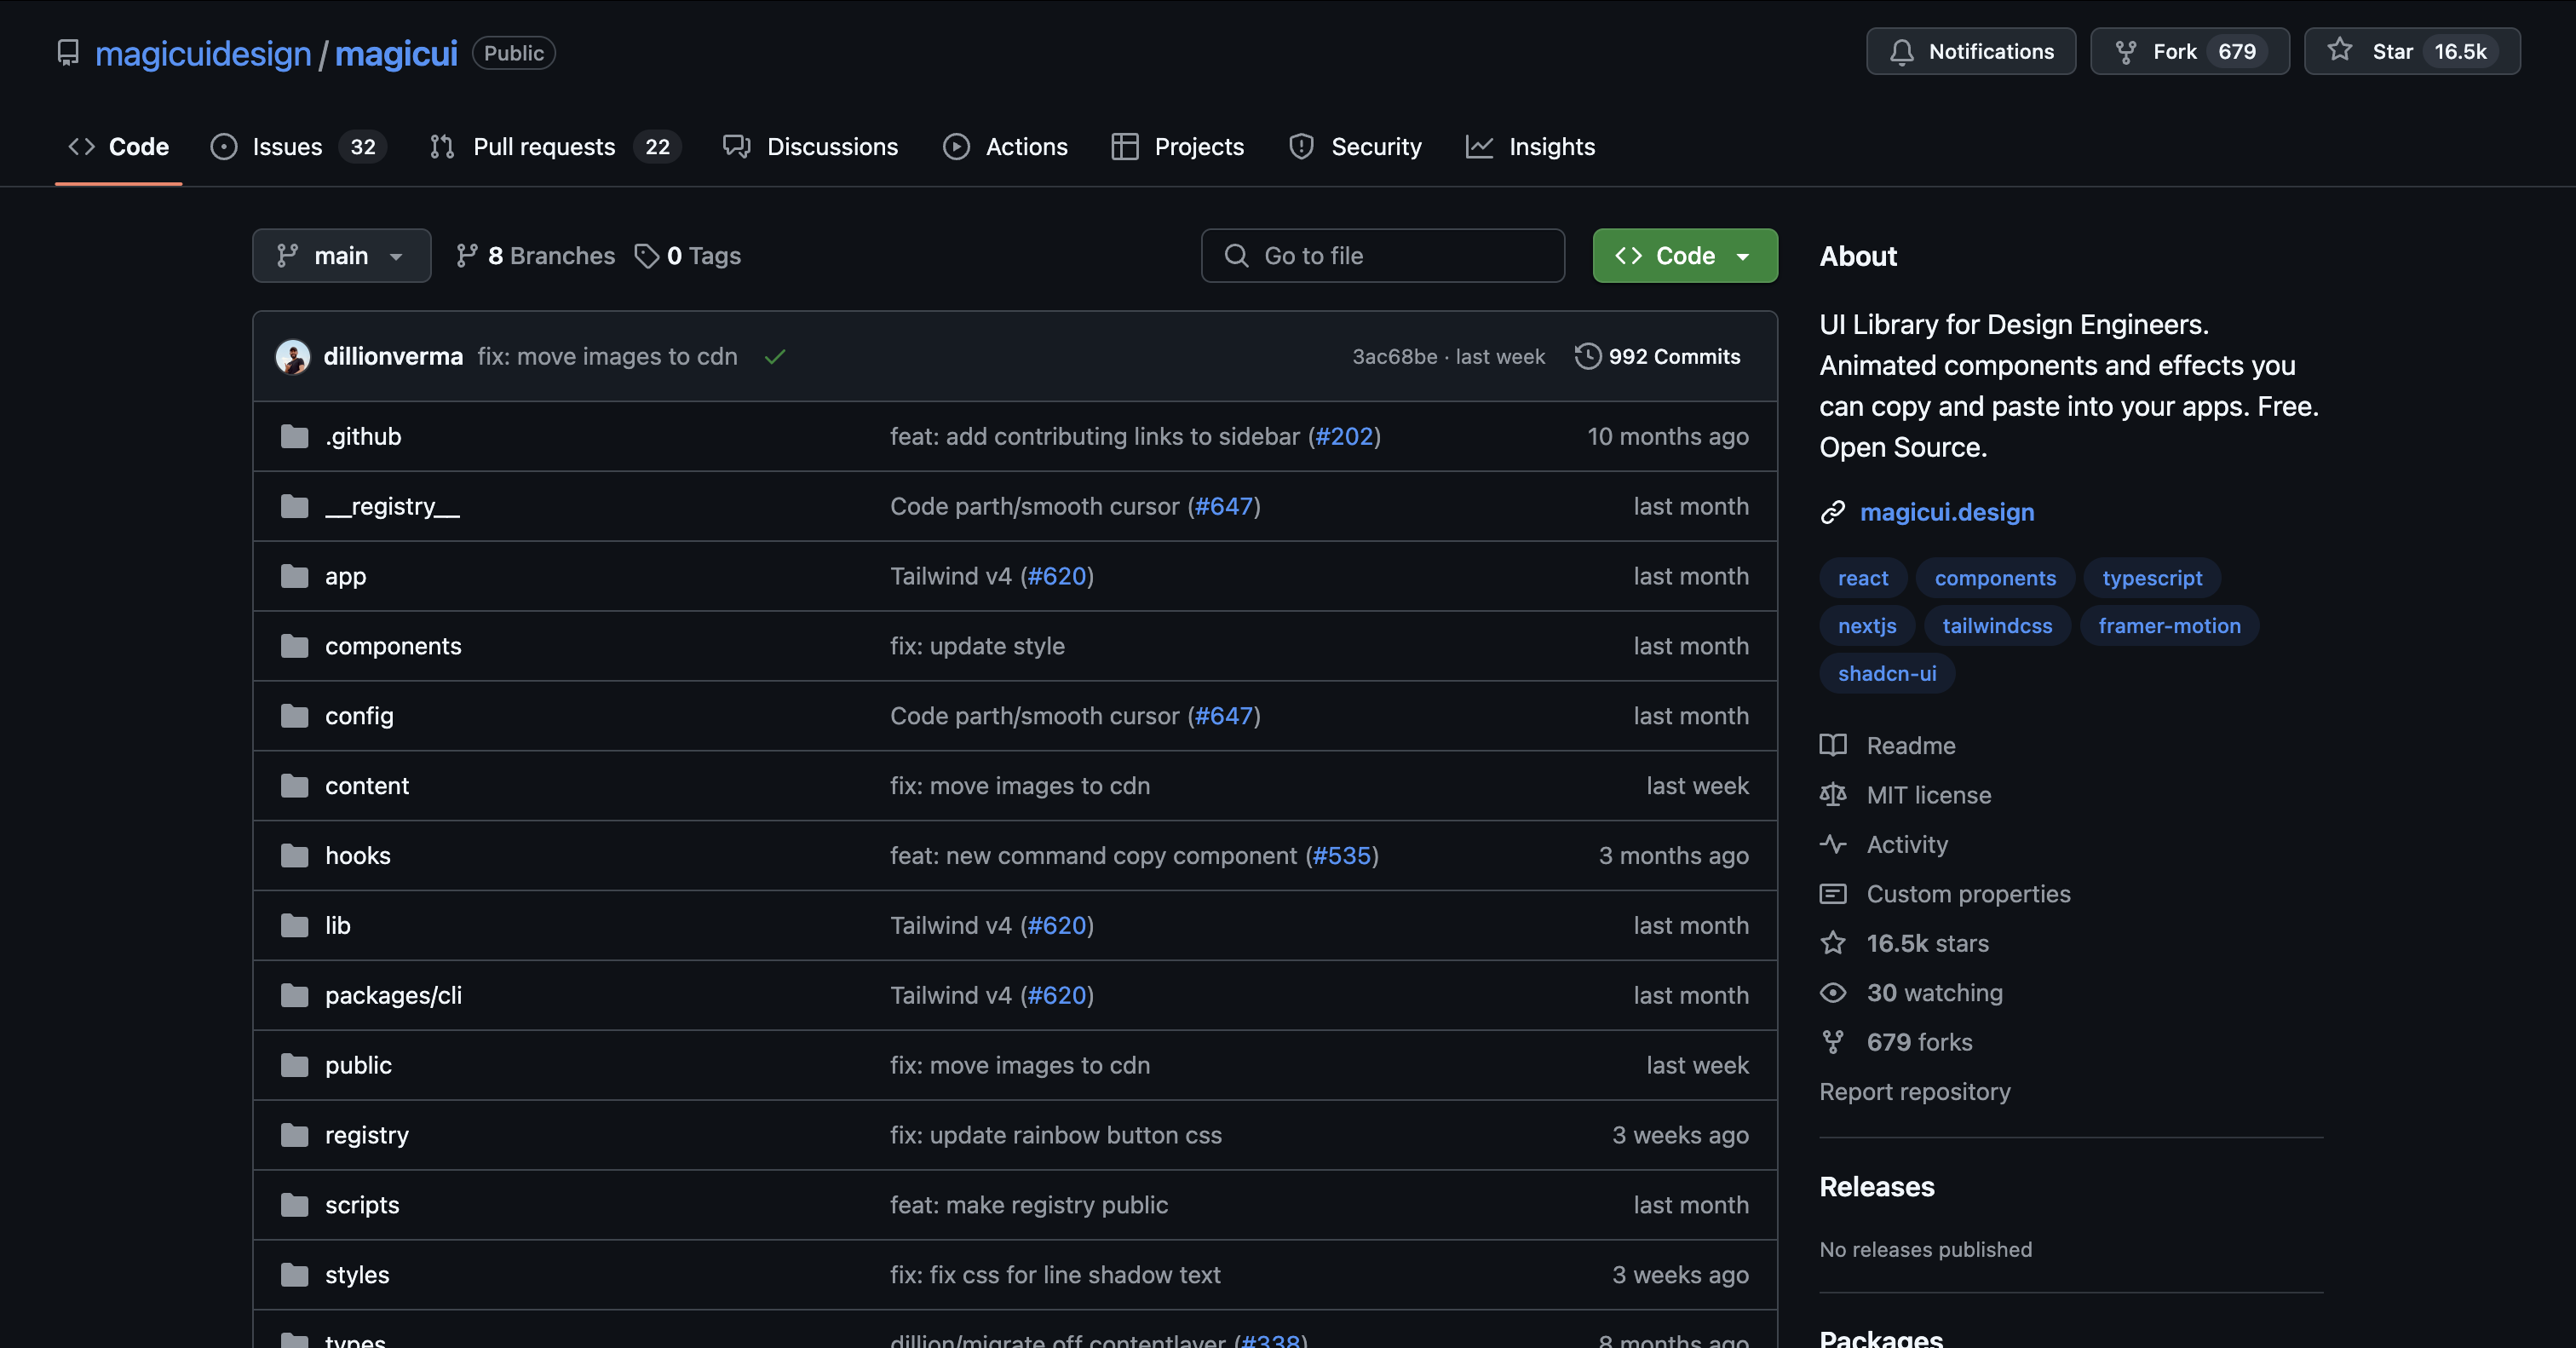Viewport: 2576px width, 1348px height.
Task: Select the react topic tag
Action: [x=1863, y=578]
